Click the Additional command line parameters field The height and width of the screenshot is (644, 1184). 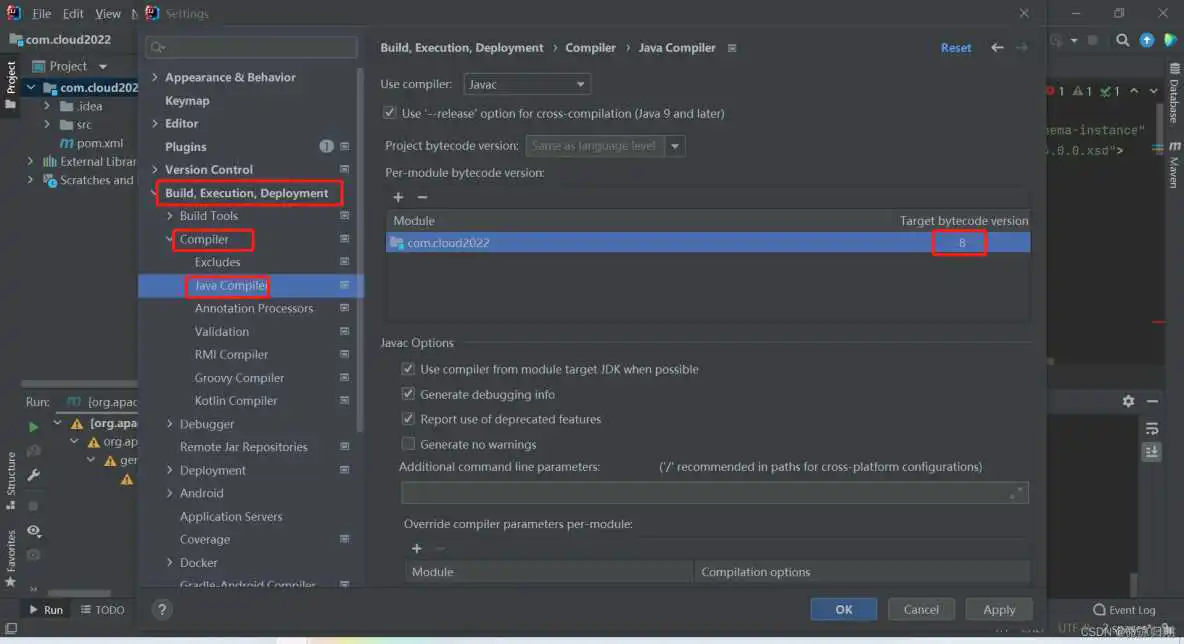click(705, 493)
